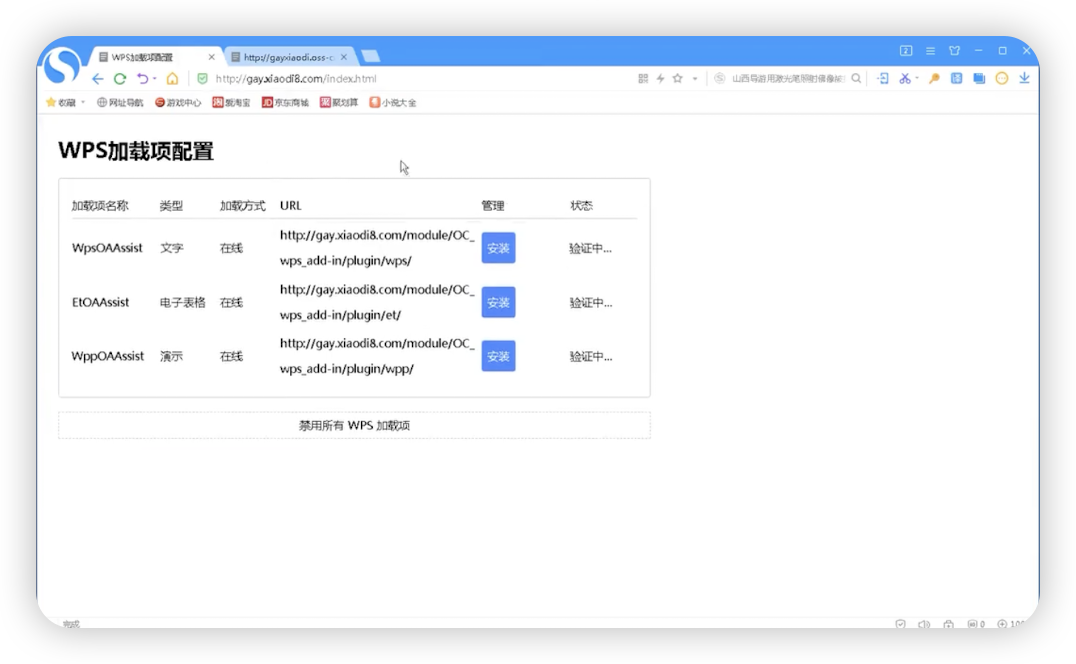Click the EtOAAssist name cell
Viewport: 1076px width, 664px height.
pos(100,302)
